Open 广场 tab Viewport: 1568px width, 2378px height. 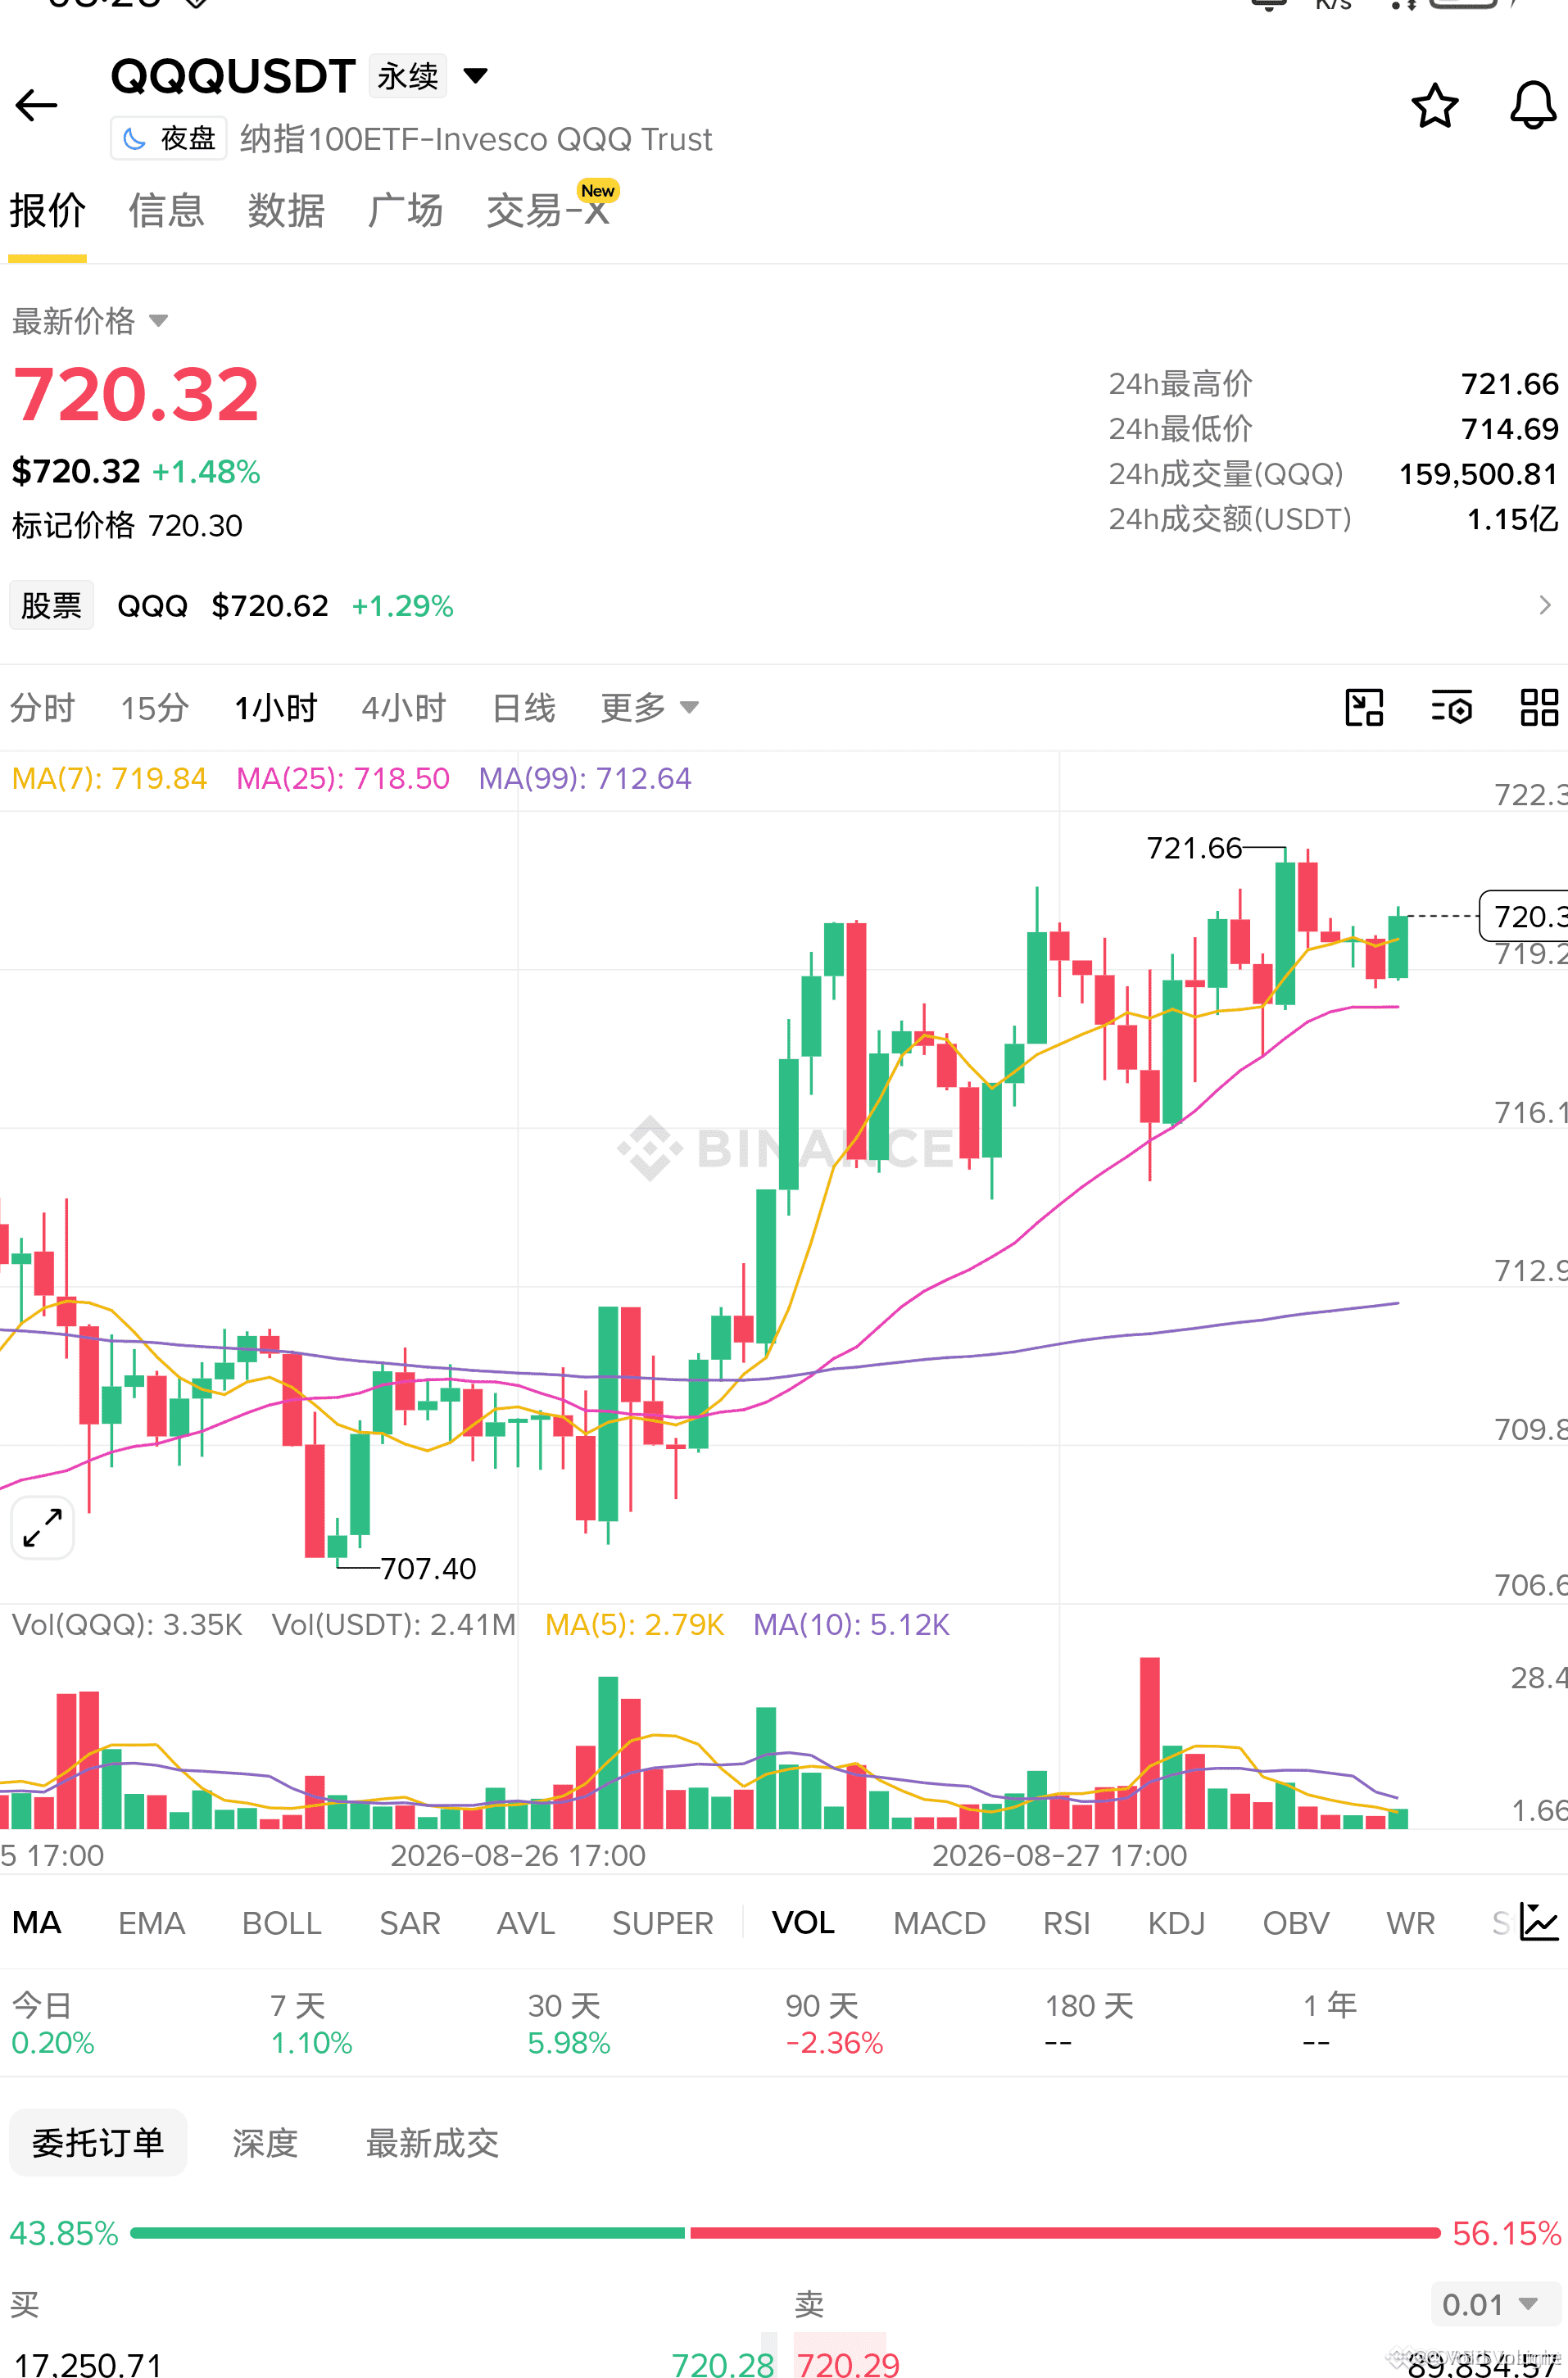(405, 211)
